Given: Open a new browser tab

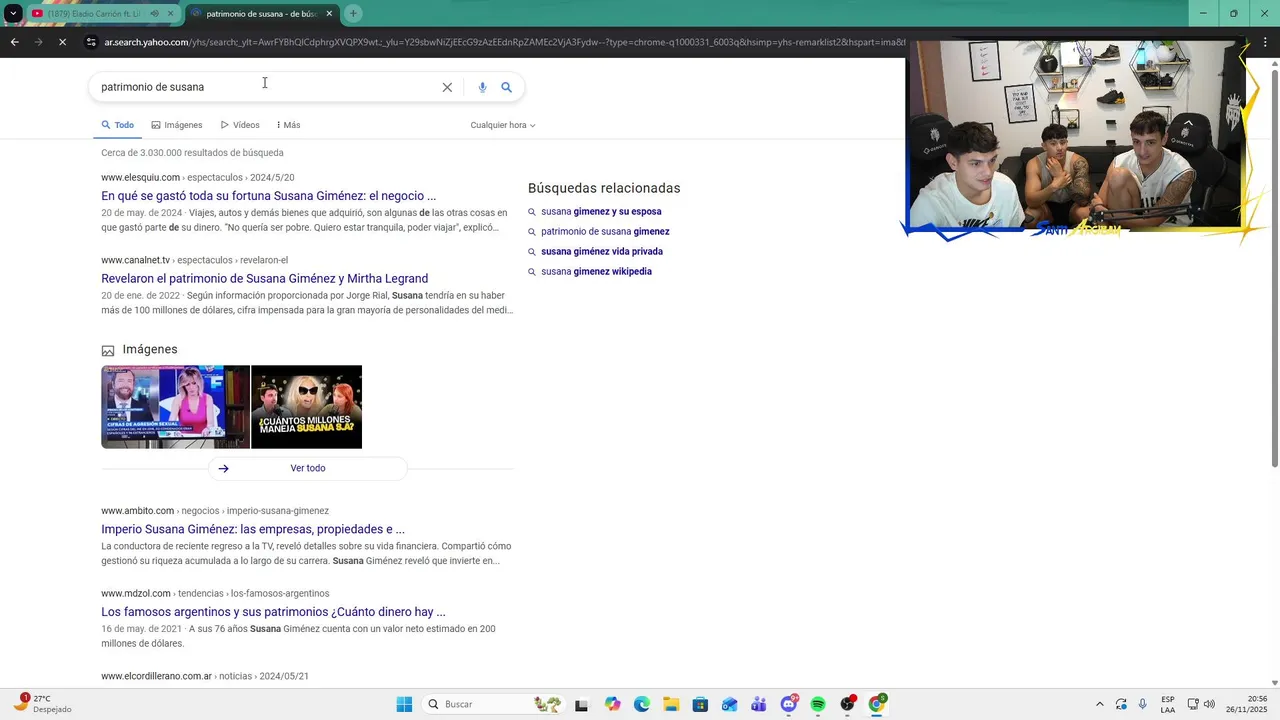Looking at the screenshot, I should point(353,14).
